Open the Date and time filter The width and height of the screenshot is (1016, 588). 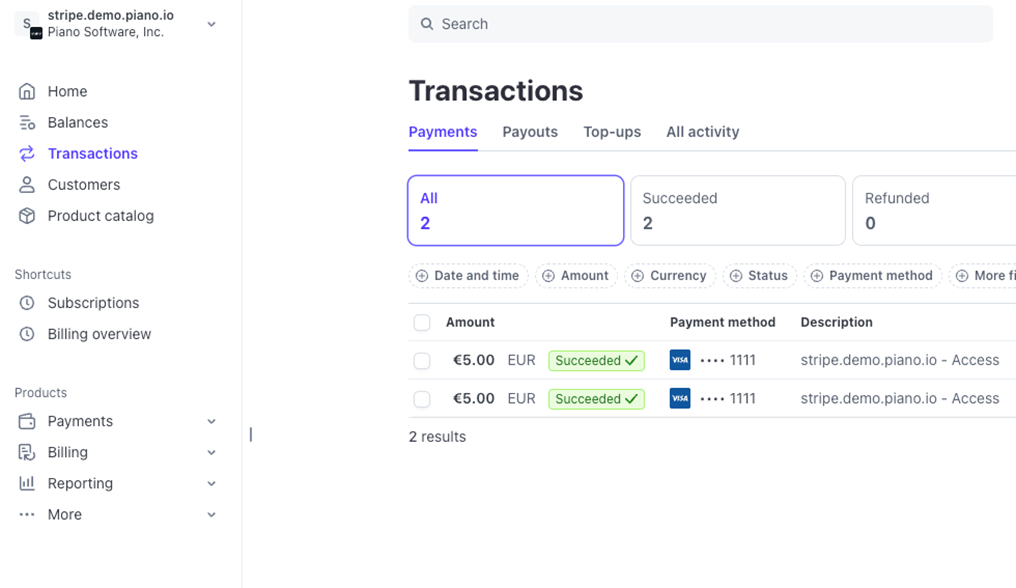pyautogui.click(x=468, y=276)
